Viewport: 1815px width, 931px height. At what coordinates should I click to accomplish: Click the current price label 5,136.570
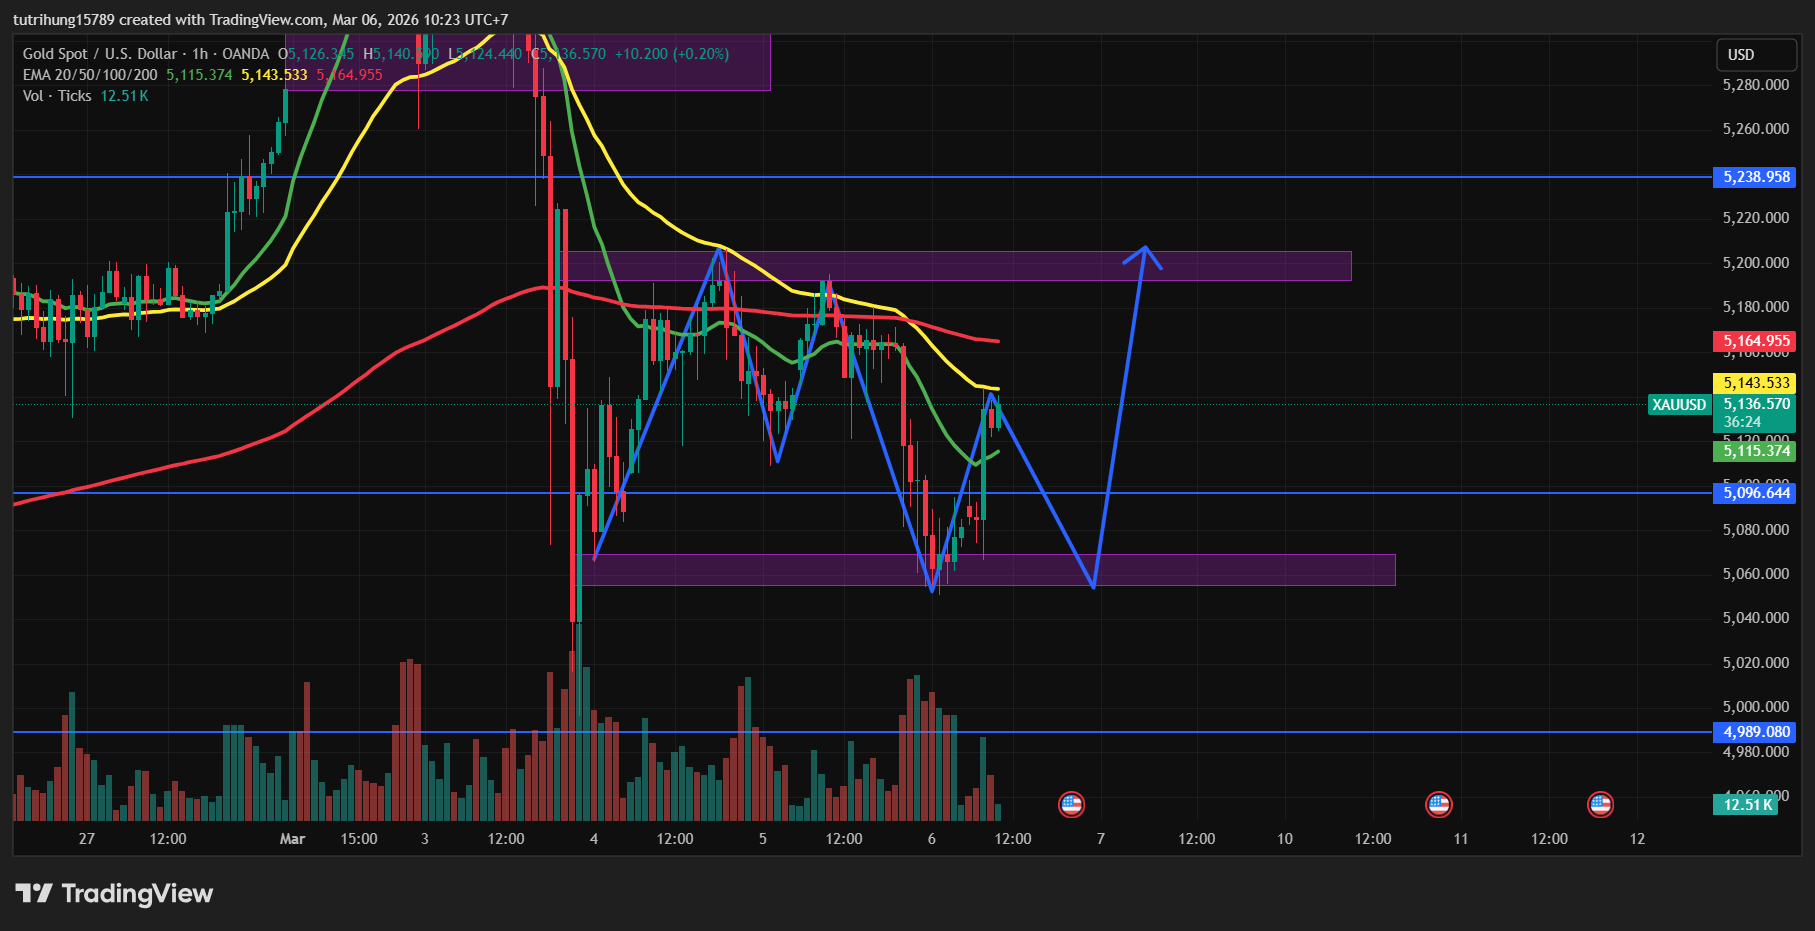click(x=1756, y=404)
